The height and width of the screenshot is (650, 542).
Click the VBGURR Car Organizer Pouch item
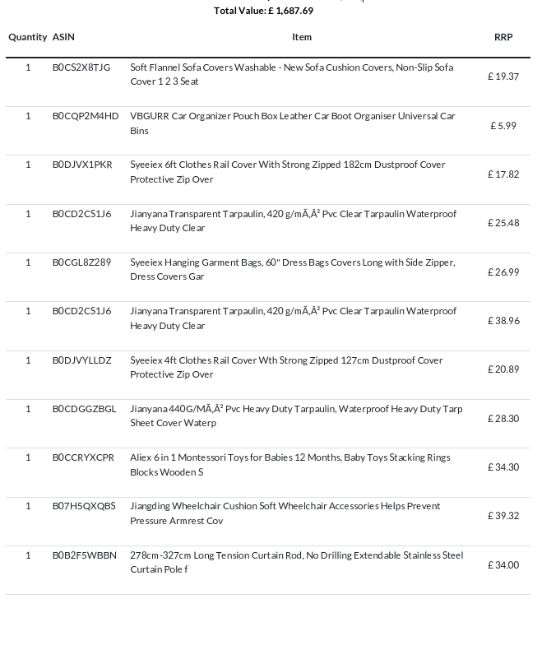[x=292, y=123]
